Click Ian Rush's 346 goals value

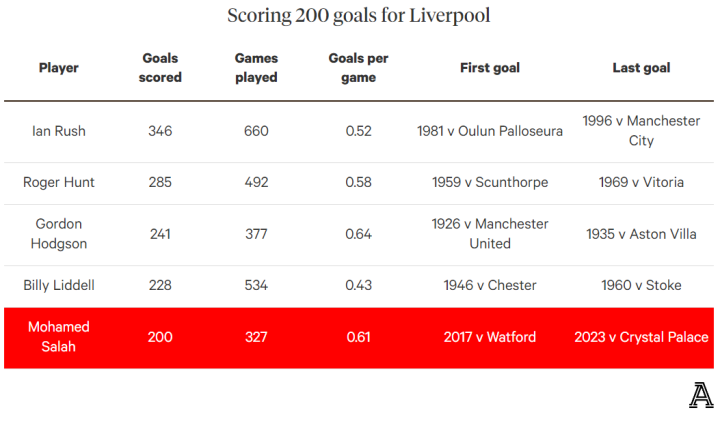click(160, 131)
